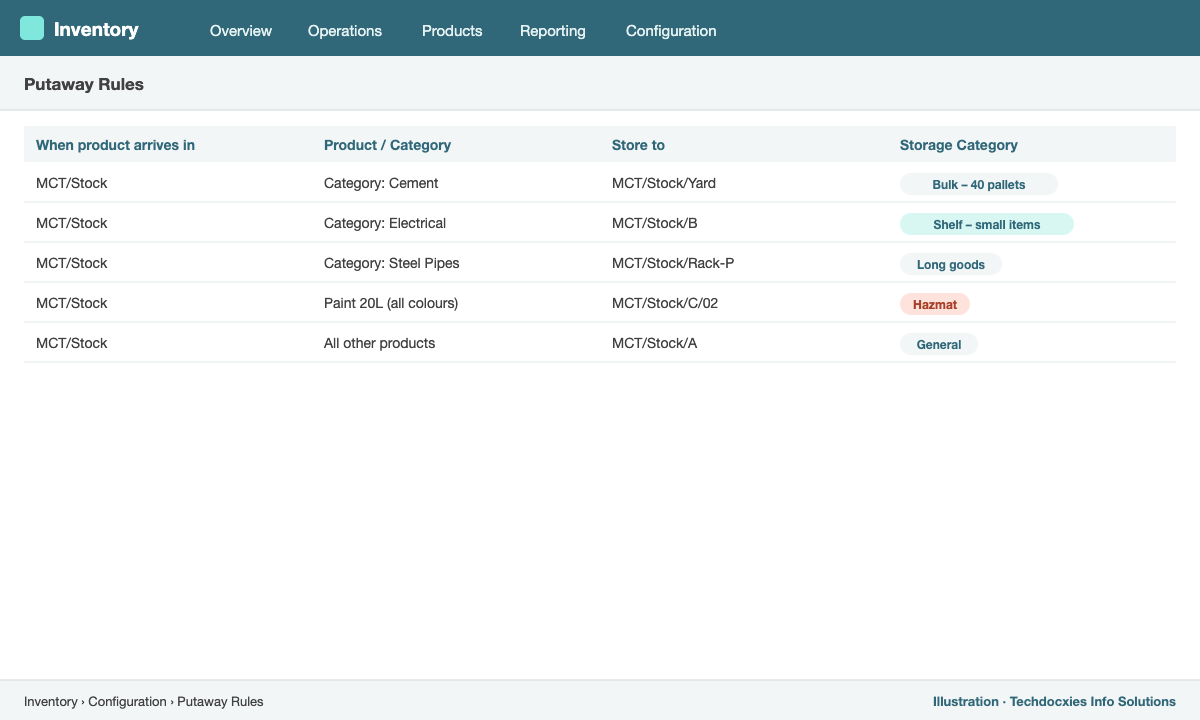Click the MCT/Stock/C/02 destination
This screenshot has height=720, width=1200.
[665, 303]
